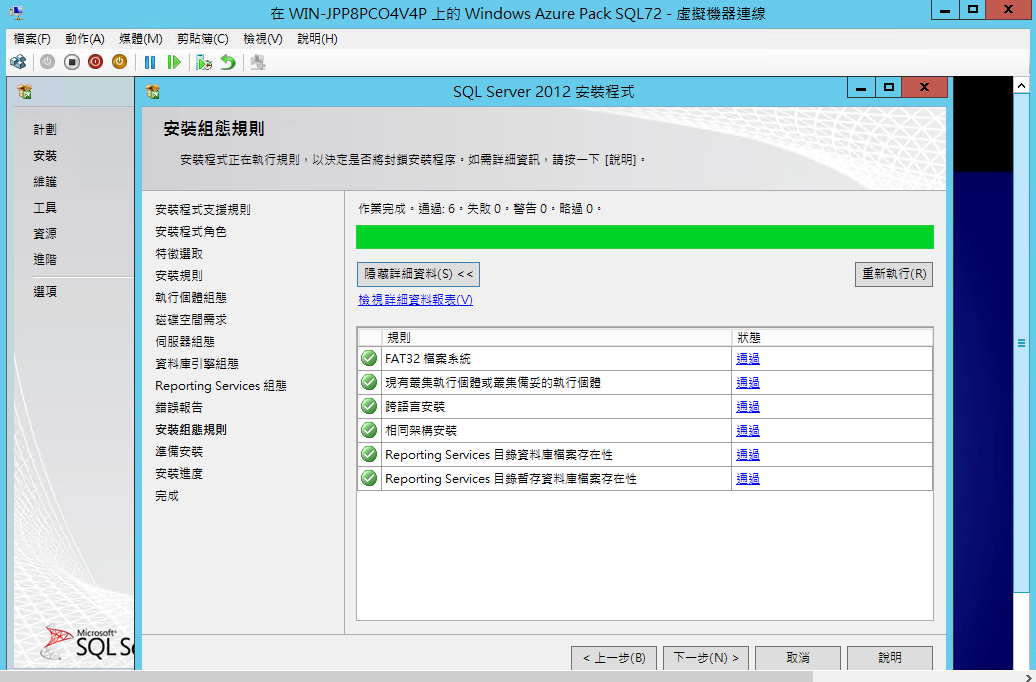The image size is (1036, 682).
Task: Create a checkpoint using the toolbar icon
Action: click(204, 62)
